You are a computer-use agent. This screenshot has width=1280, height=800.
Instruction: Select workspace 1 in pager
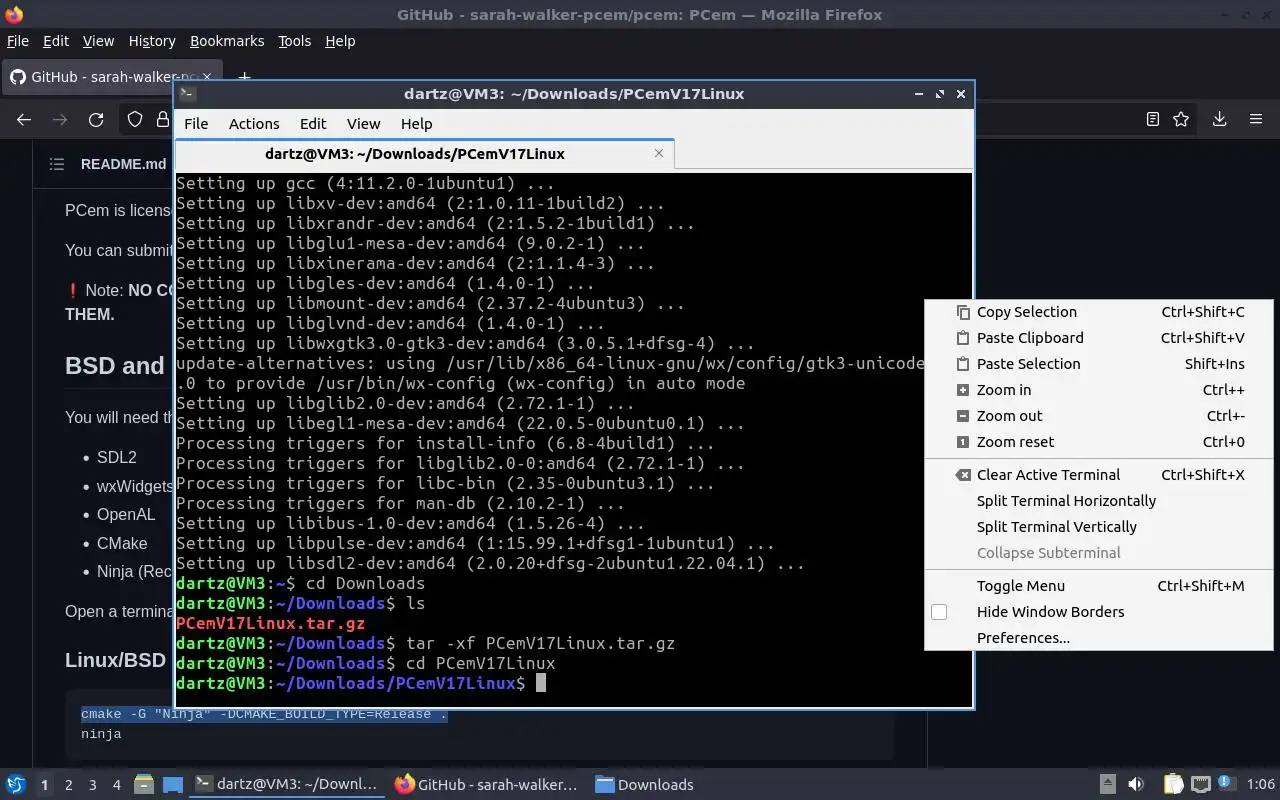click(44, 785)
